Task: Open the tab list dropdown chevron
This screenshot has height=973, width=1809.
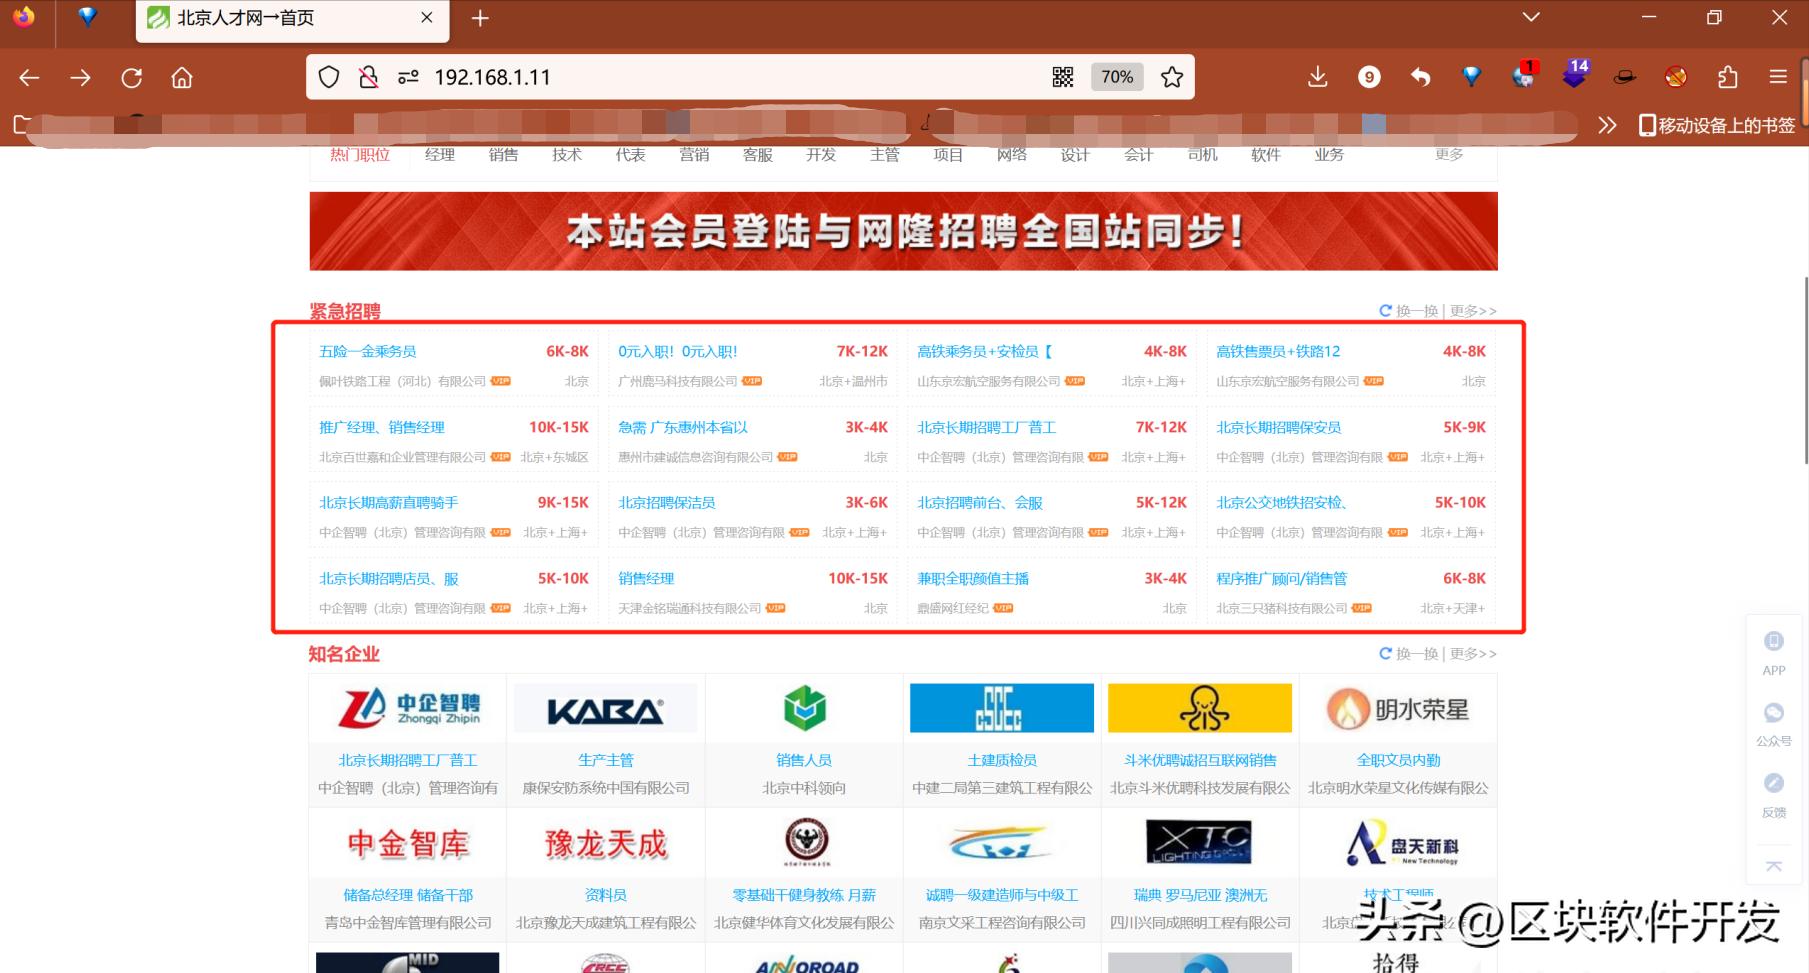Action: point(1529,17)
